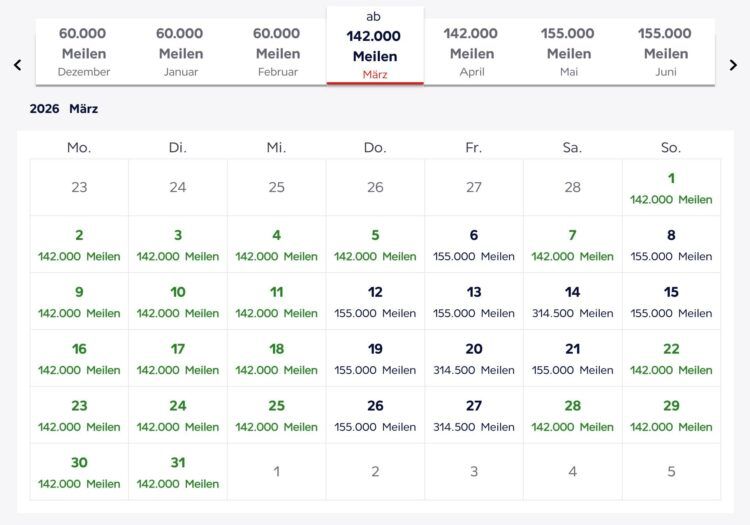This screenshot has width=750, height=525.
Task: Switch to April 142.000 Meilen tab
Action: pos(471,52)
